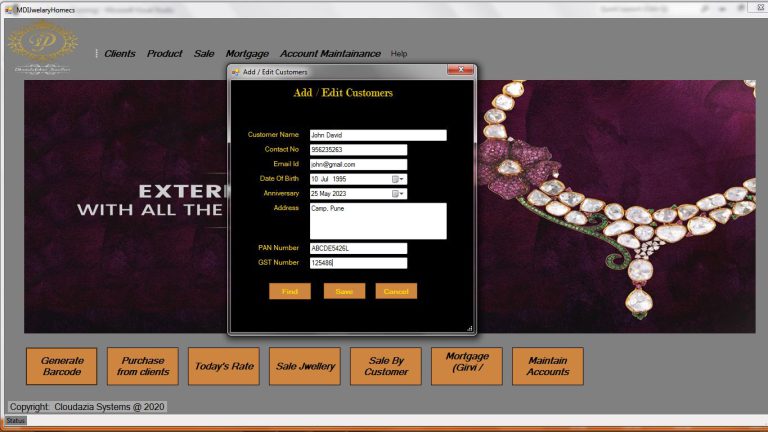Select the Mortgage menu

click(x=247, y=54)
